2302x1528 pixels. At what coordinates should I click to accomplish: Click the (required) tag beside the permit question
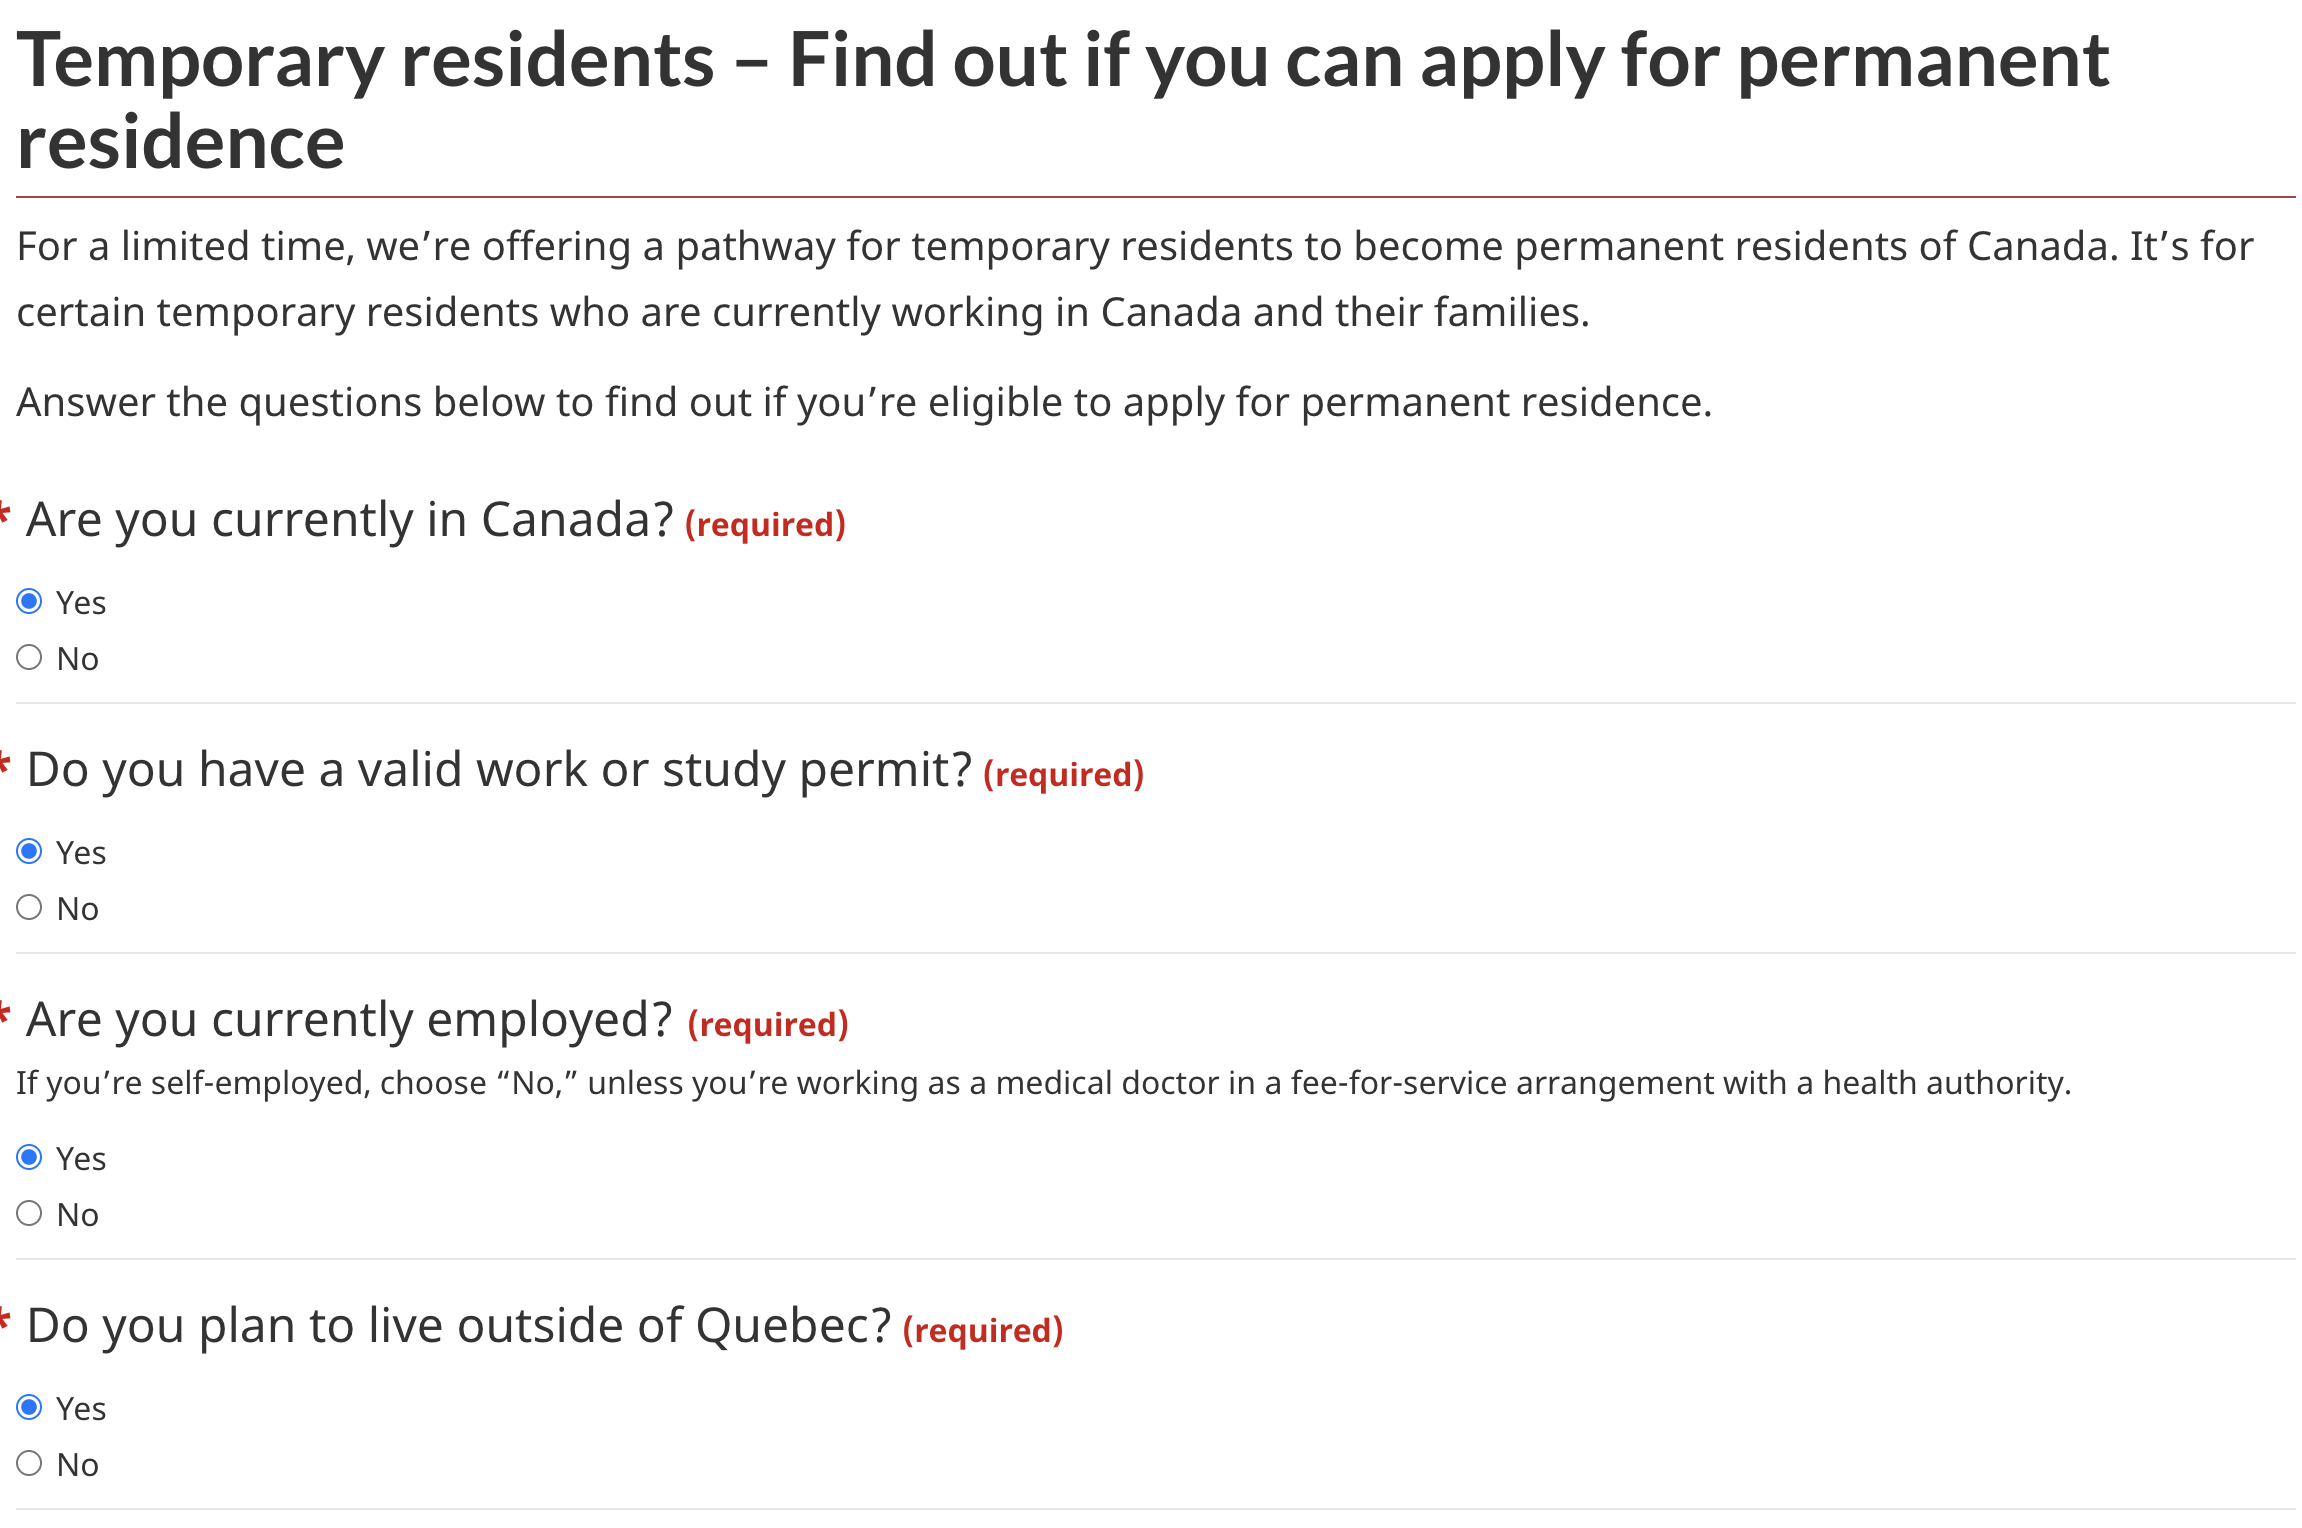click(1063, 774)
